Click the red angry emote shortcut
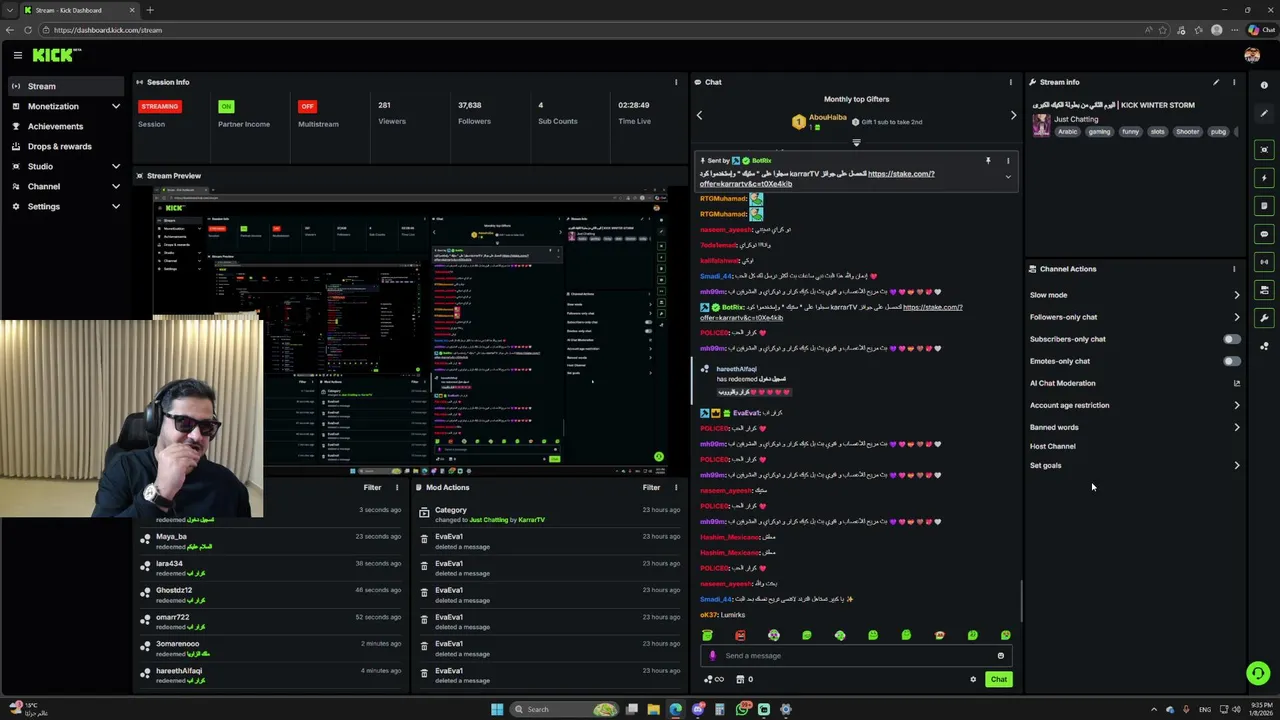1280x720 pixels. point(740,635)
